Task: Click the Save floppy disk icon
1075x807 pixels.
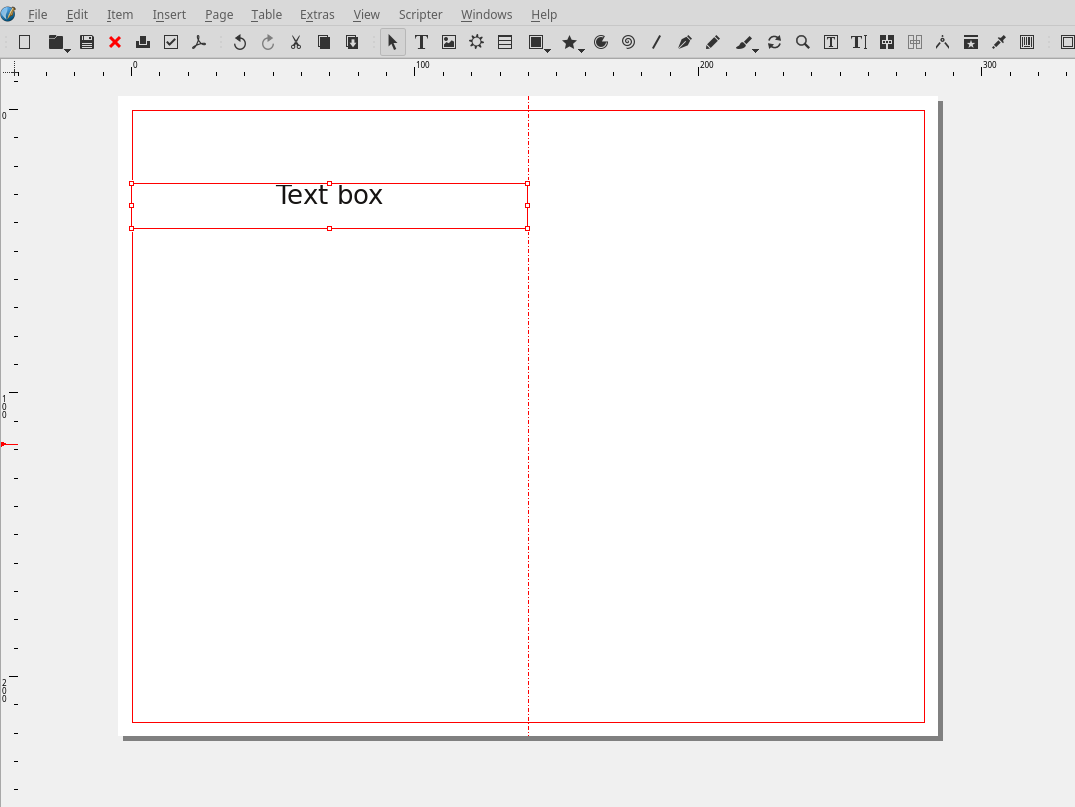Action: pos(87,42)
